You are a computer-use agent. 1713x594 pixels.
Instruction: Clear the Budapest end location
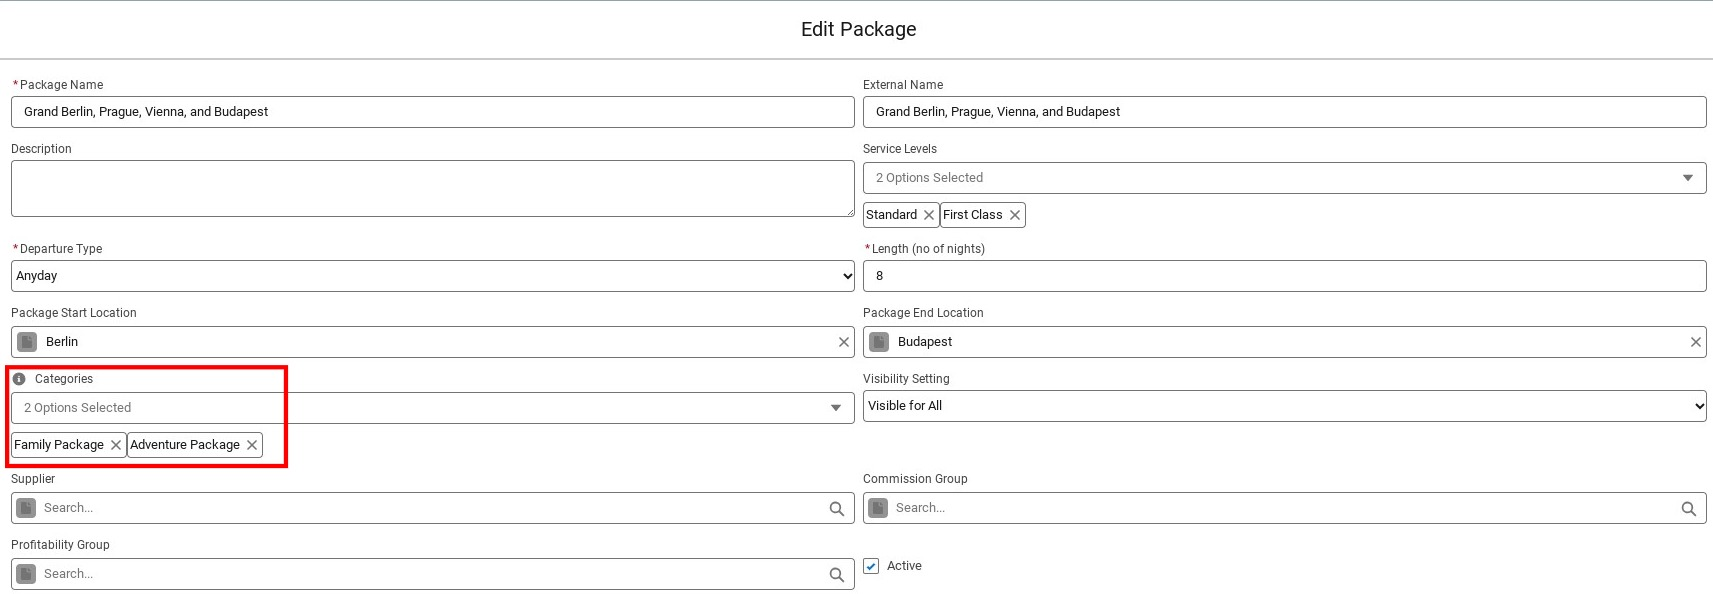point(1696,342)
